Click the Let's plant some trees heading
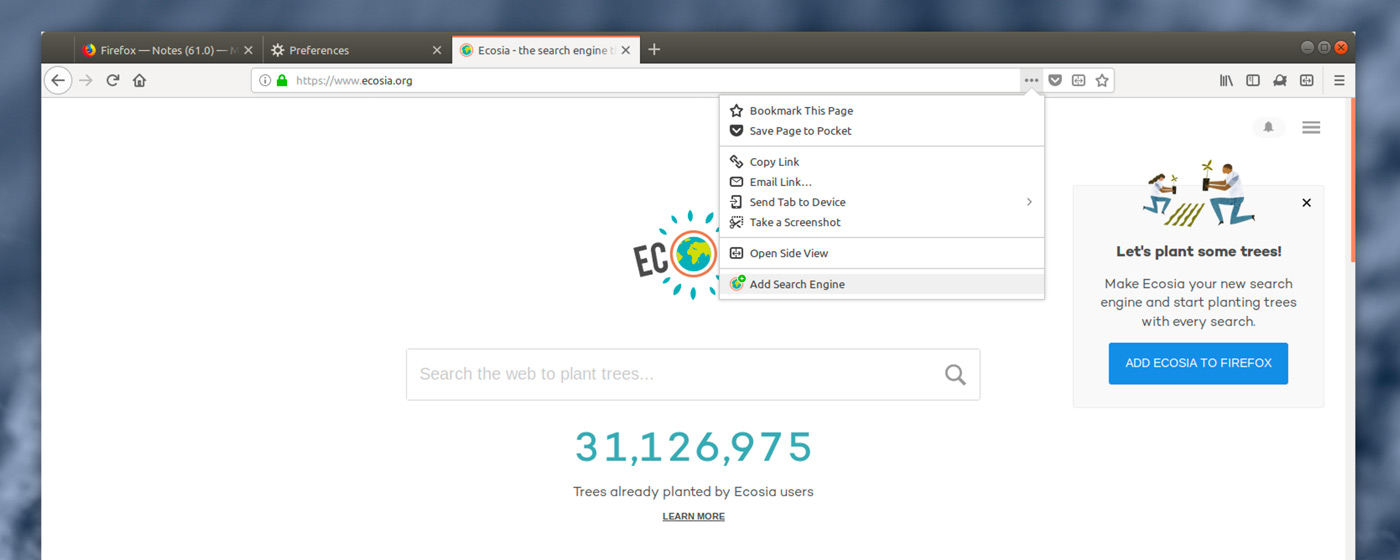This screenshot has height=560, width=1400. tap(1198, 252)
